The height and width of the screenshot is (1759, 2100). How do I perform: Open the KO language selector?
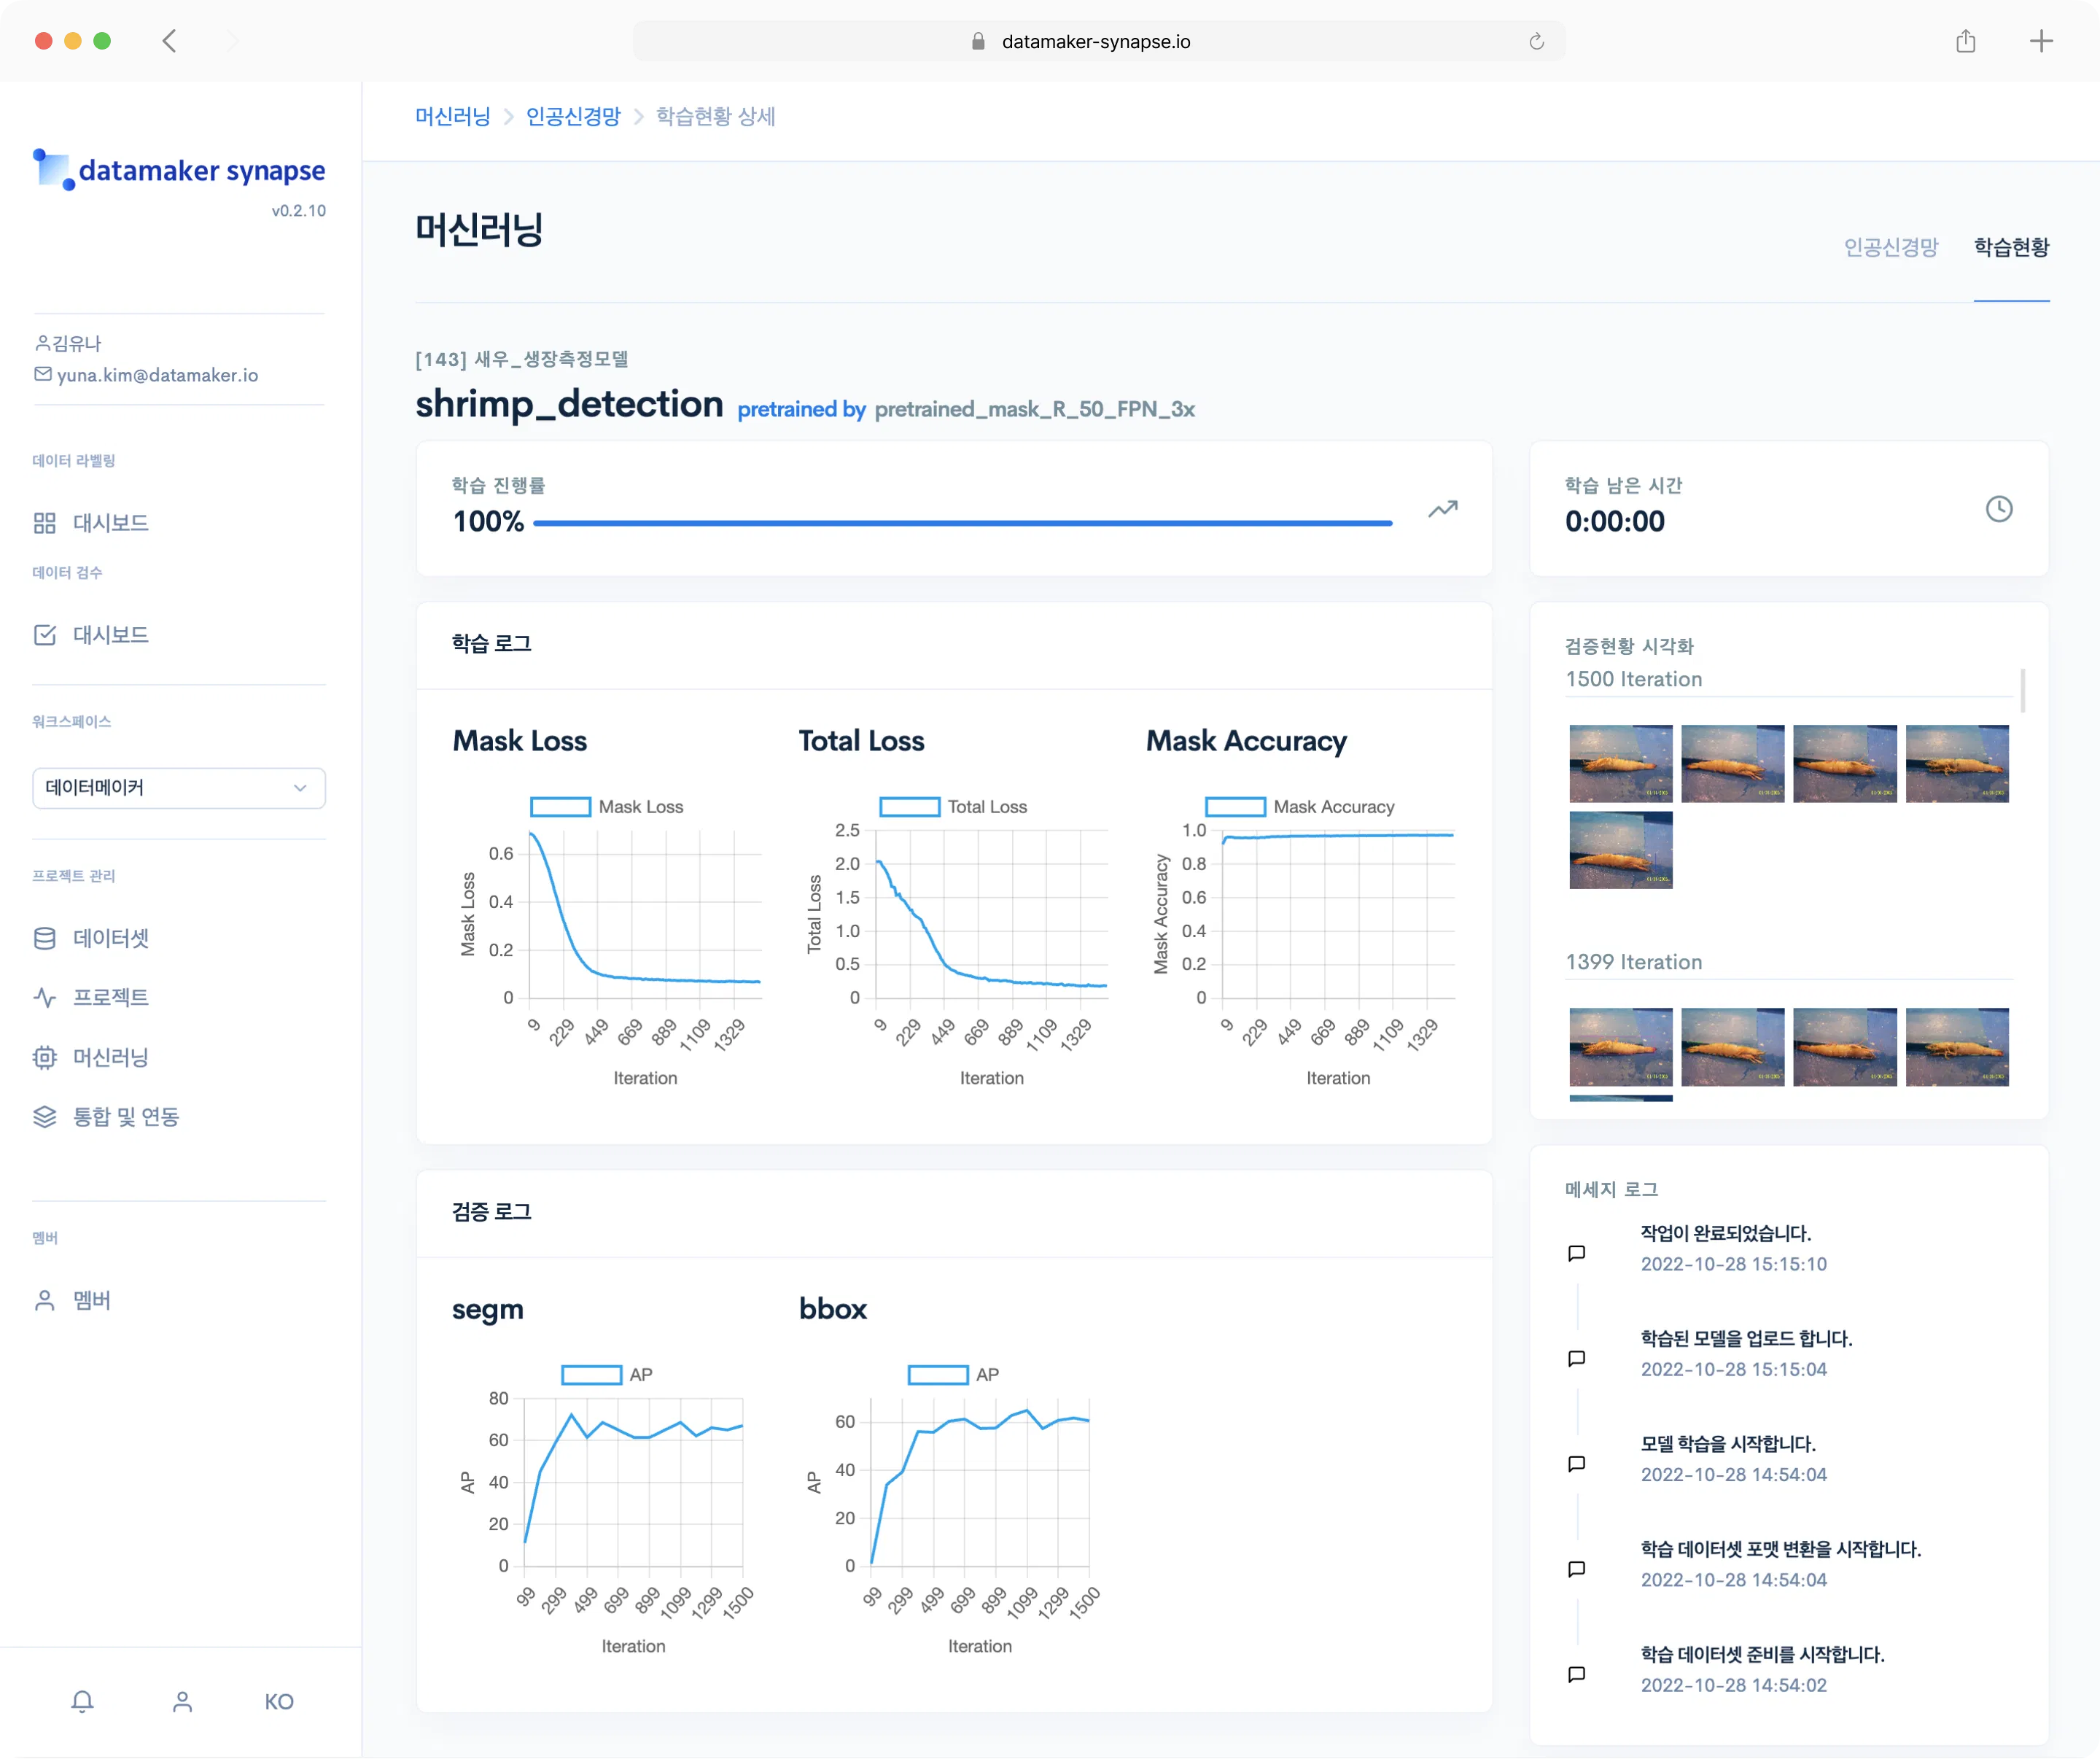[279, 1701]
